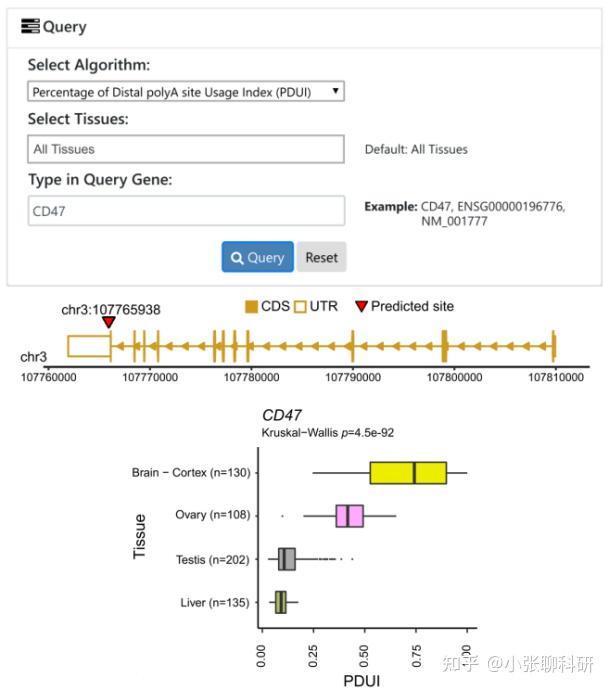Click the UTR box on gene track
Image resolution: width=609 pixels, height=690 pixels.
pyautogui.click(x=89, y=346)
